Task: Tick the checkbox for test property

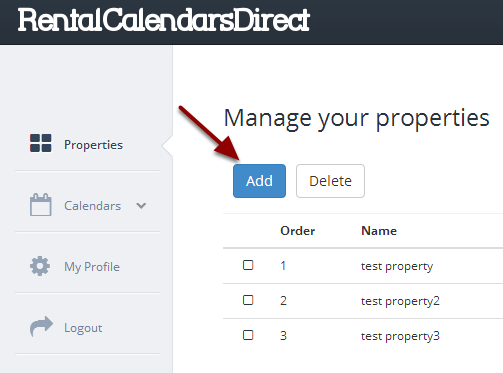Action: tap(248, 265)
